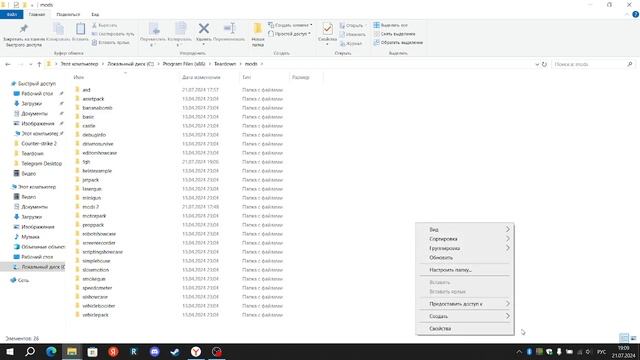This screenshot has height=360, width=640.
Task: Expand Group by submenu in context menu
Action: (x=465, y=248)
